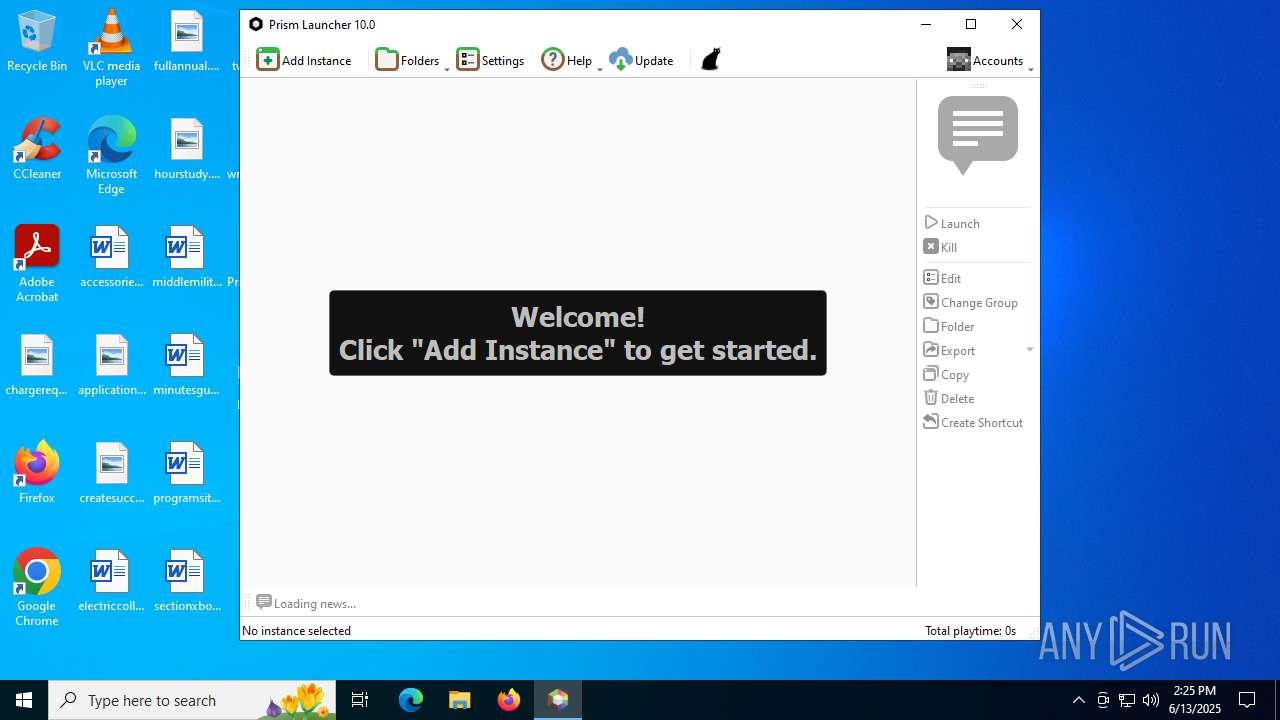The height and width of the screenshot is (720, 1280).
Task: Click the instance chat bubble icon
Action: pos(978,135)
